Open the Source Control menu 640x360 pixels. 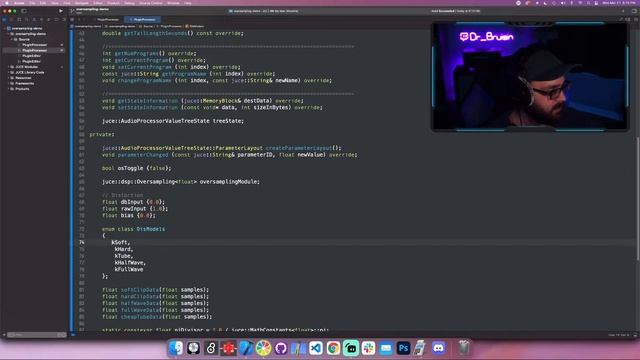151,3
